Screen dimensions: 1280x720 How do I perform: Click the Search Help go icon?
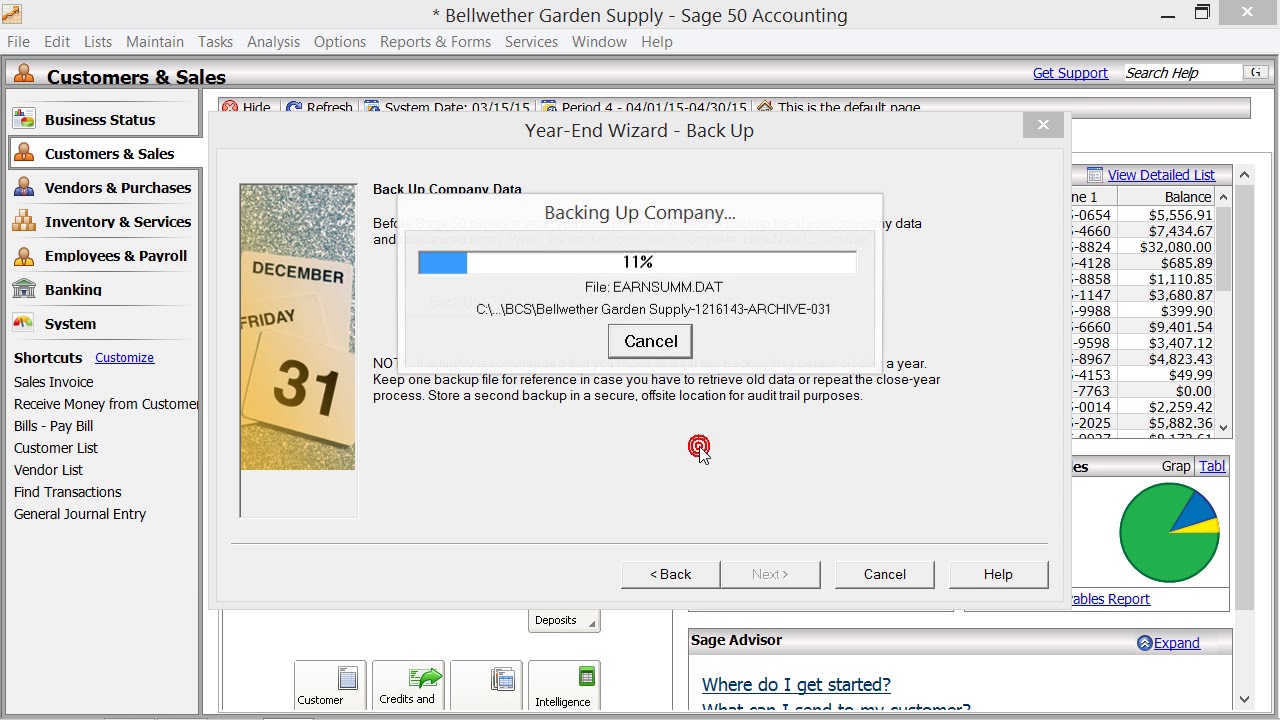1255,72
